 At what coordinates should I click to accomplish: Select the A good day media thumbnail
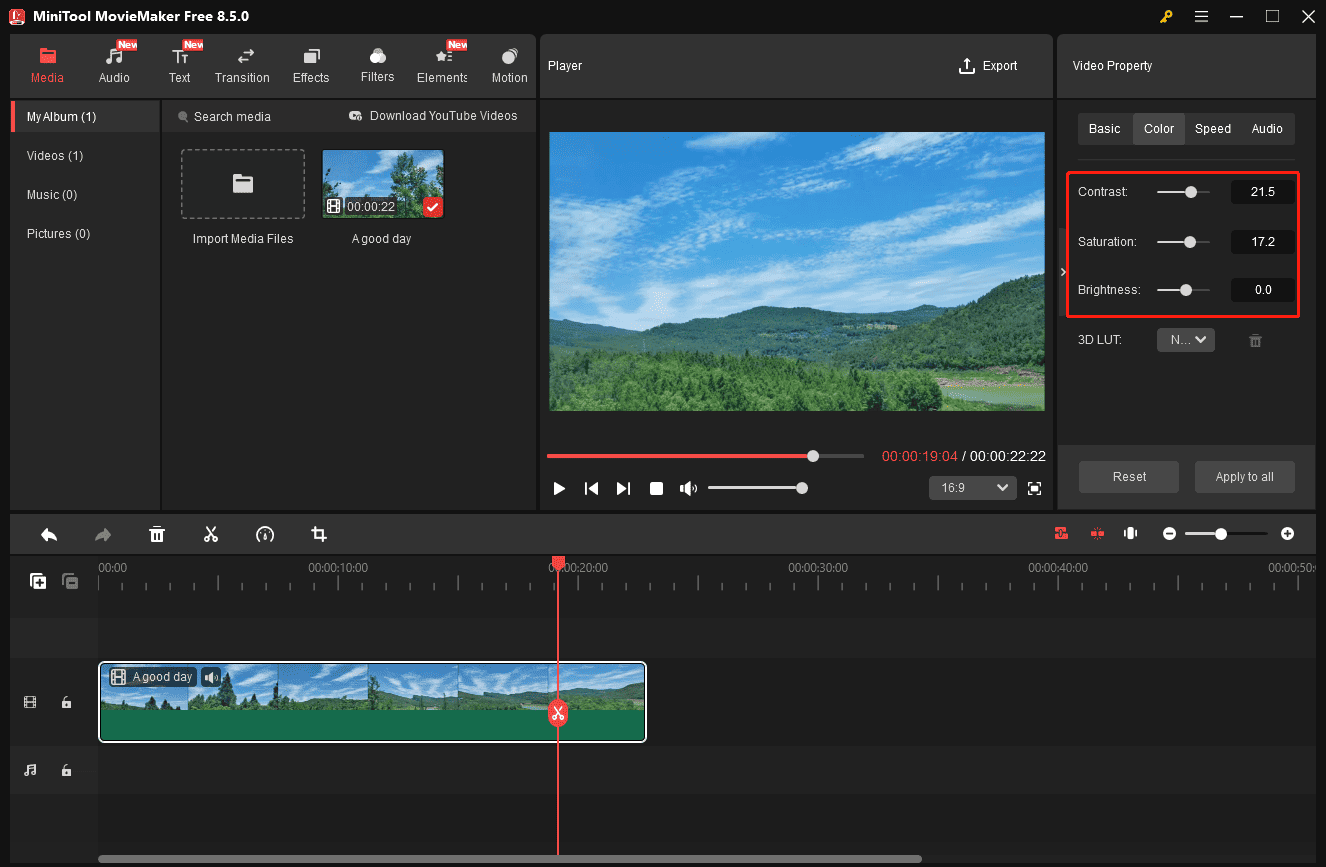coord(382,183)
